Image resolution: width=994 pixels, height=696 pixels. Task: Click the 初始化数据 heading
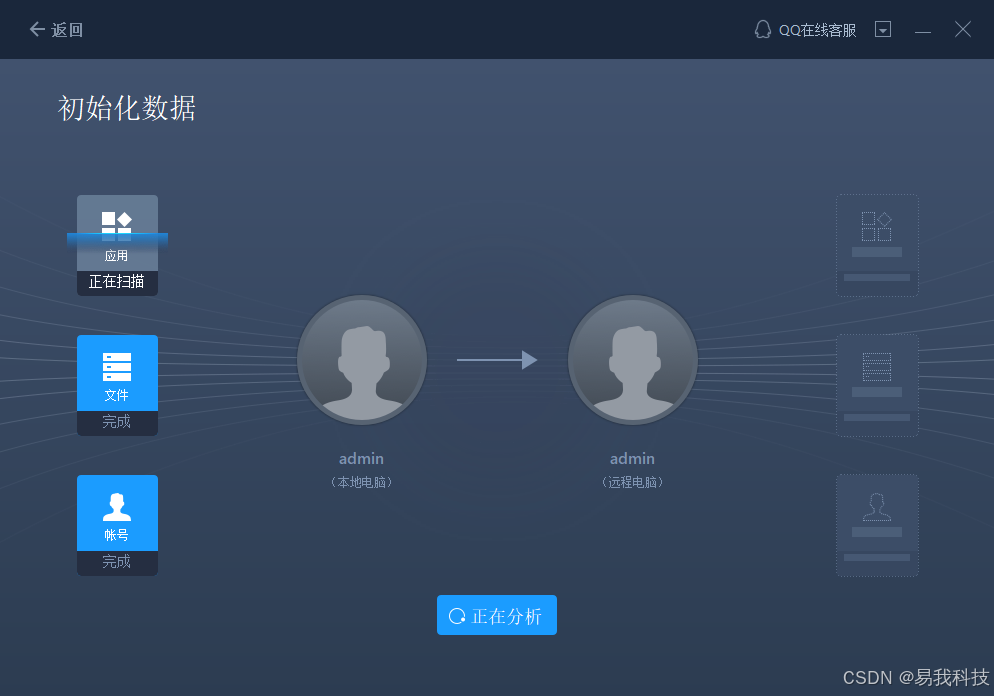[x=127, y=108]
